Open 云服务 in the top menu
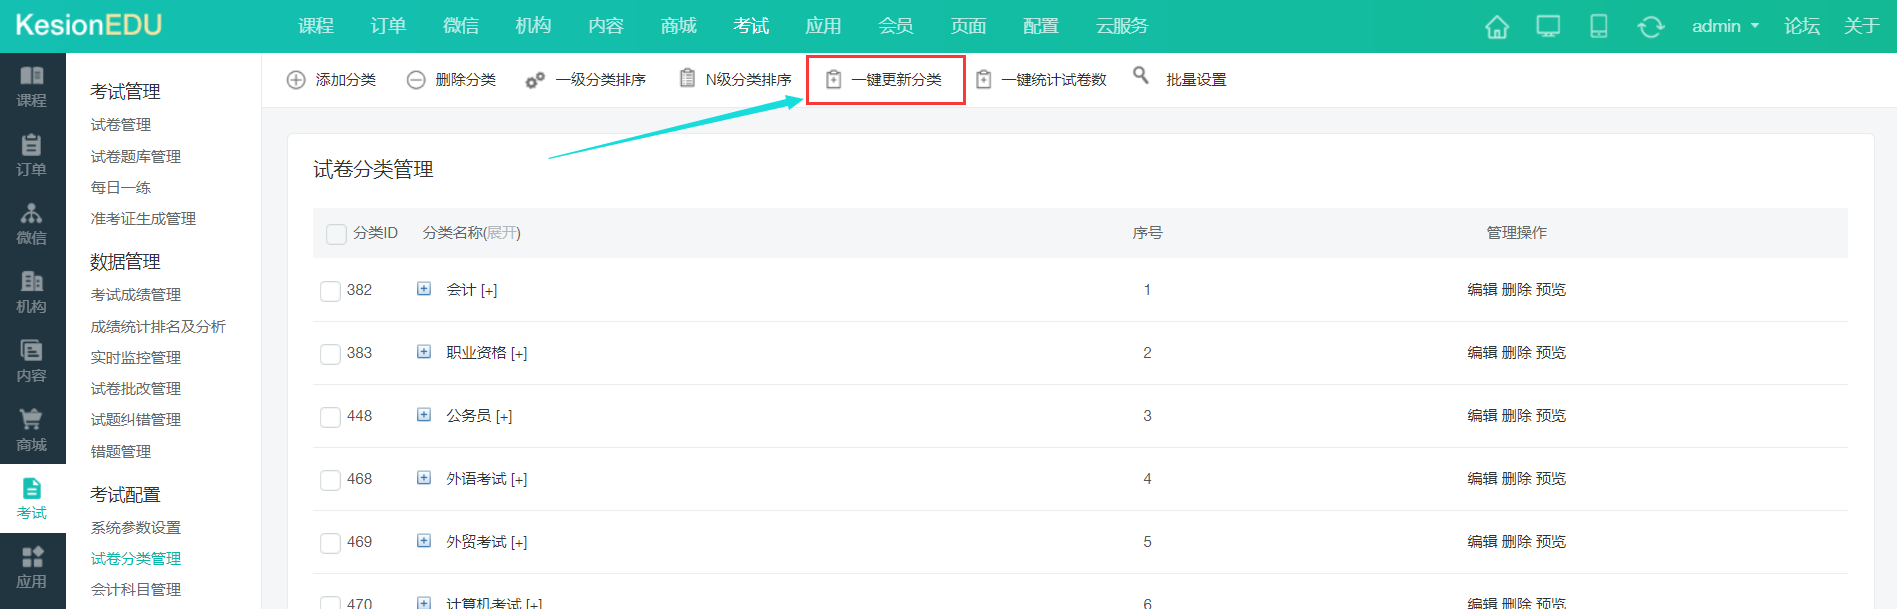The image size is (1897, 609). 1121,26
